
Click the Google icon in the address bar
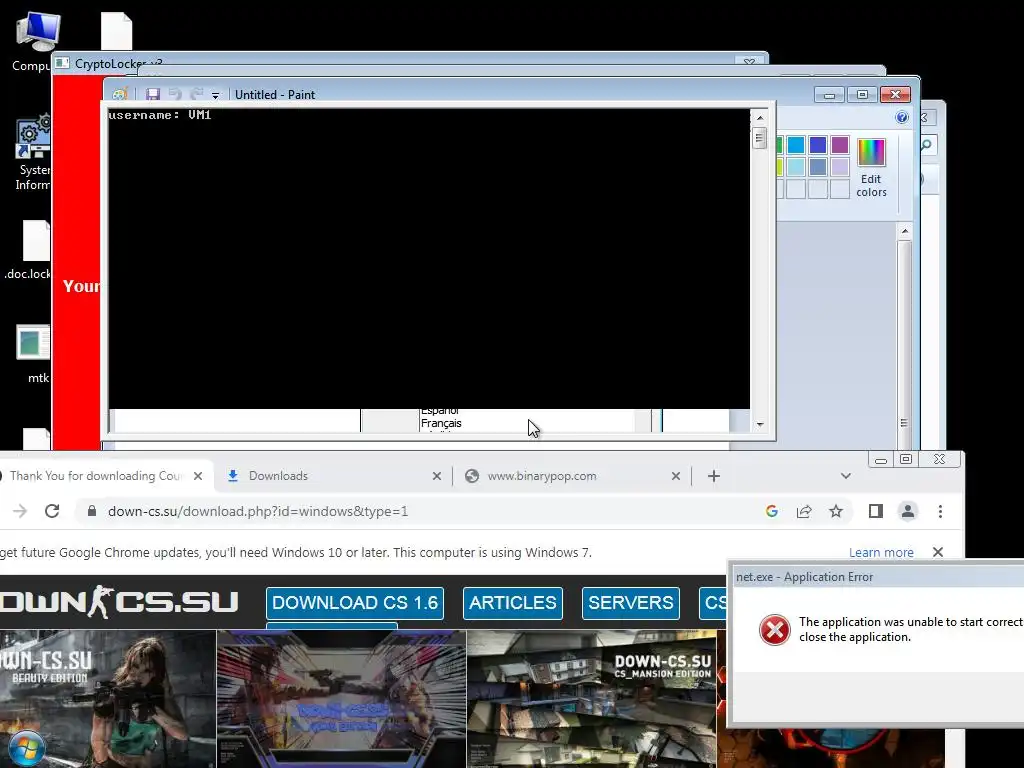(772, 511)
